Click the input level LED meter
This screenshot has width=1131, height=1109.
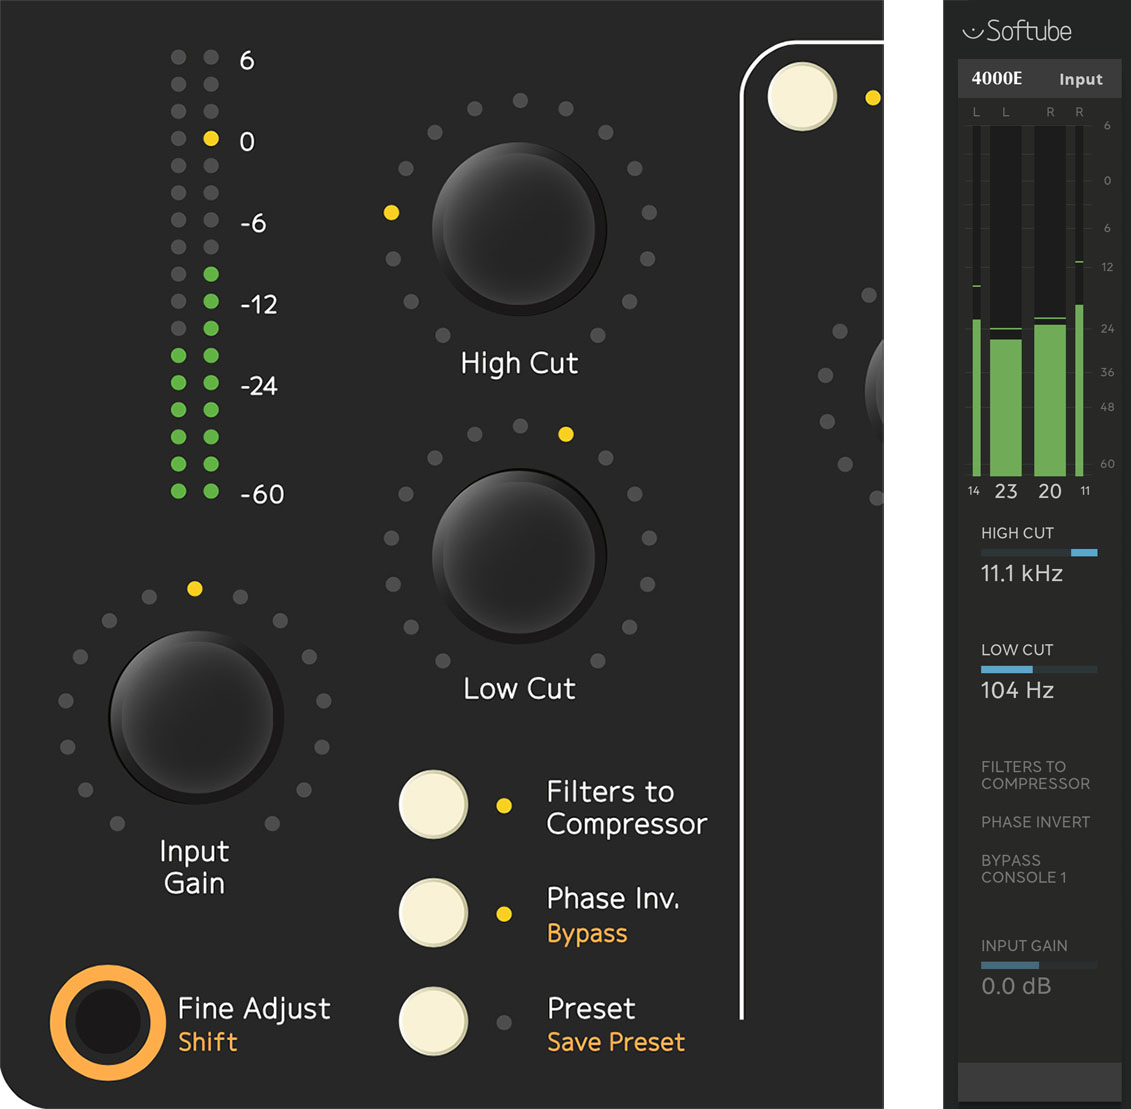(x=195, y=275)
